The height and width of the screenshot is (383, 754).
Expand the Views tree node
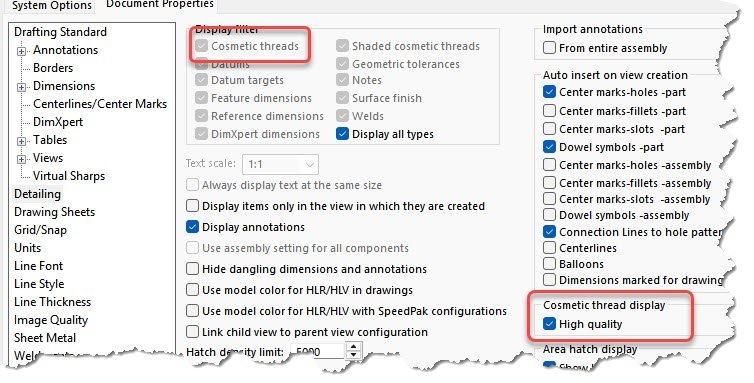click(x=21, y=159)
